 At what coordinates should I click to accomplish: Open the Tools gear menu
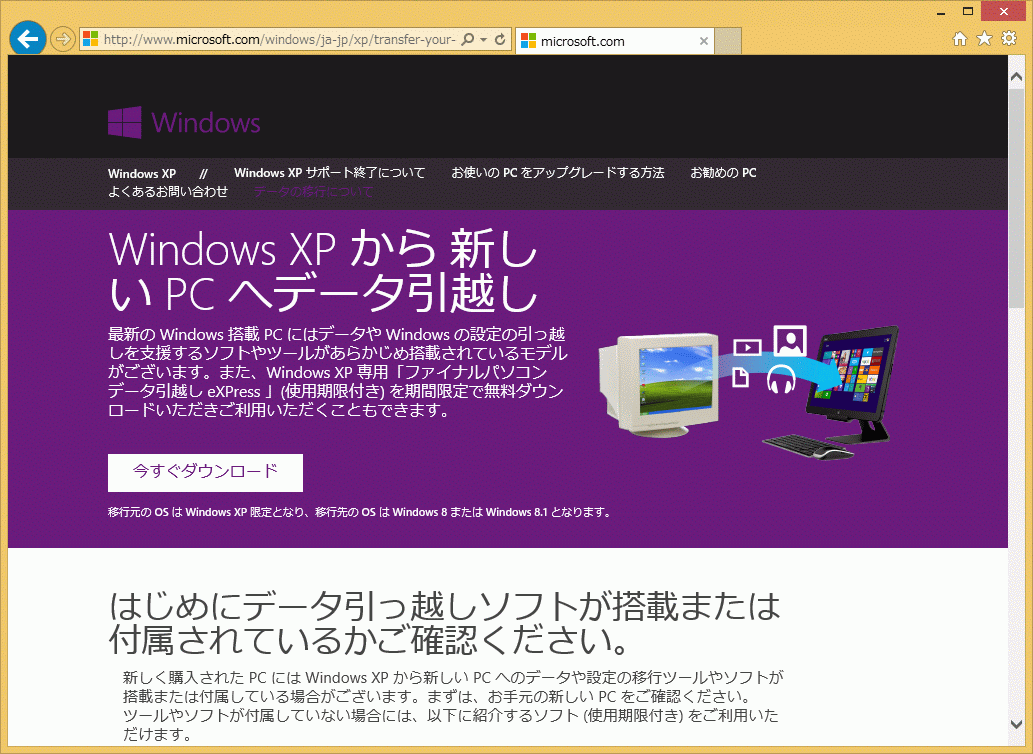point(1008,39)
